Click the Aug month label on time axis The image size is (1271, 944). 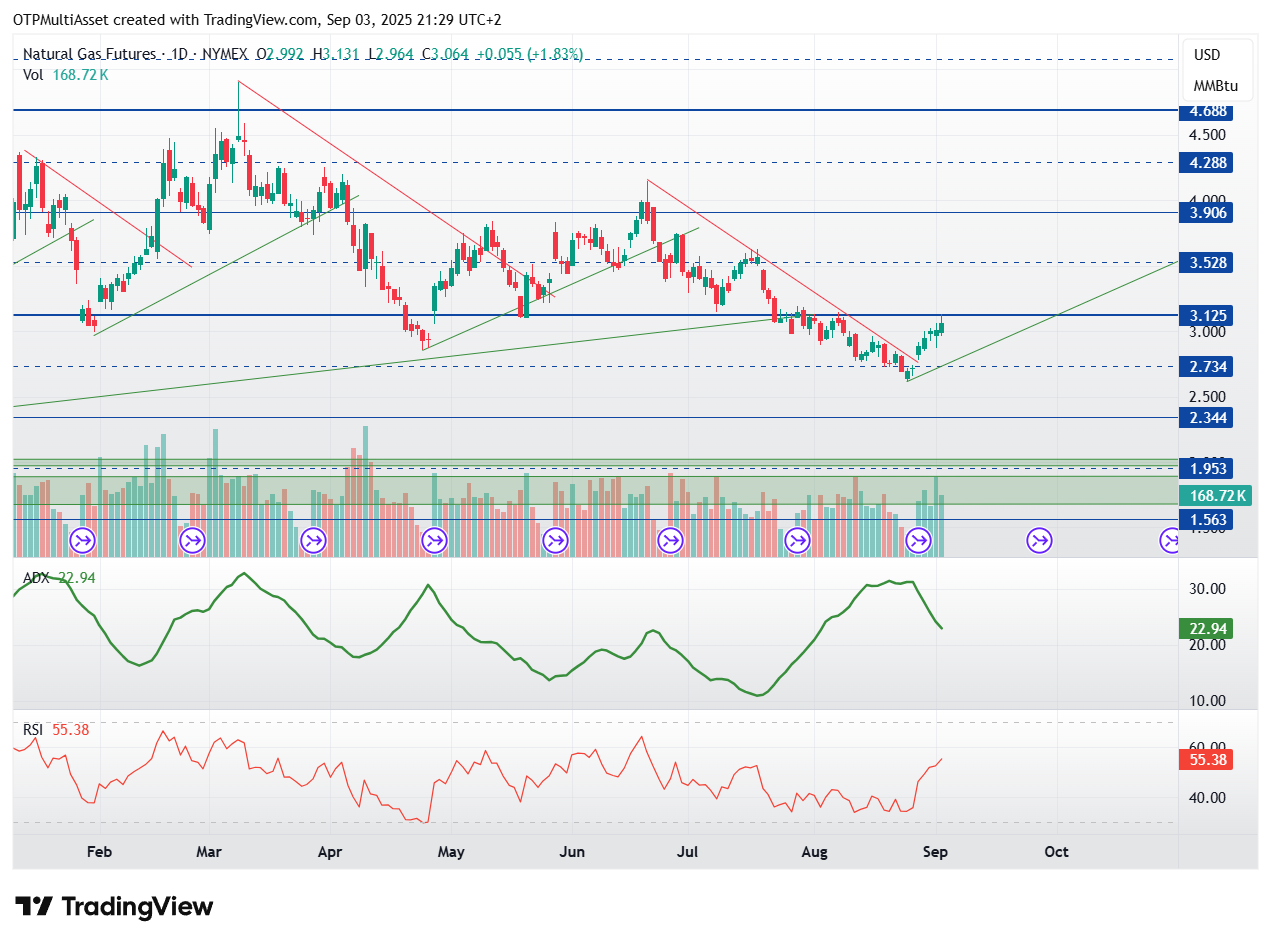815,852
